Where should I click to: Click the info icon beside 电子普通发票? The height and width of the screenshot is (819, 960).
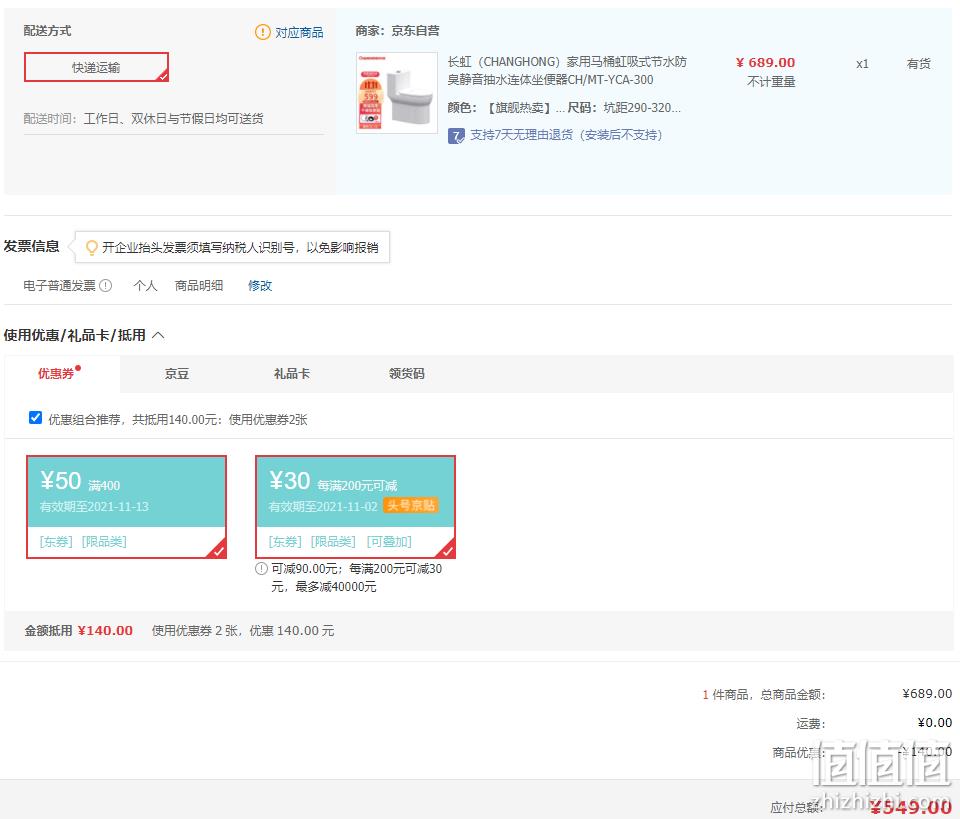coord(105,285)
